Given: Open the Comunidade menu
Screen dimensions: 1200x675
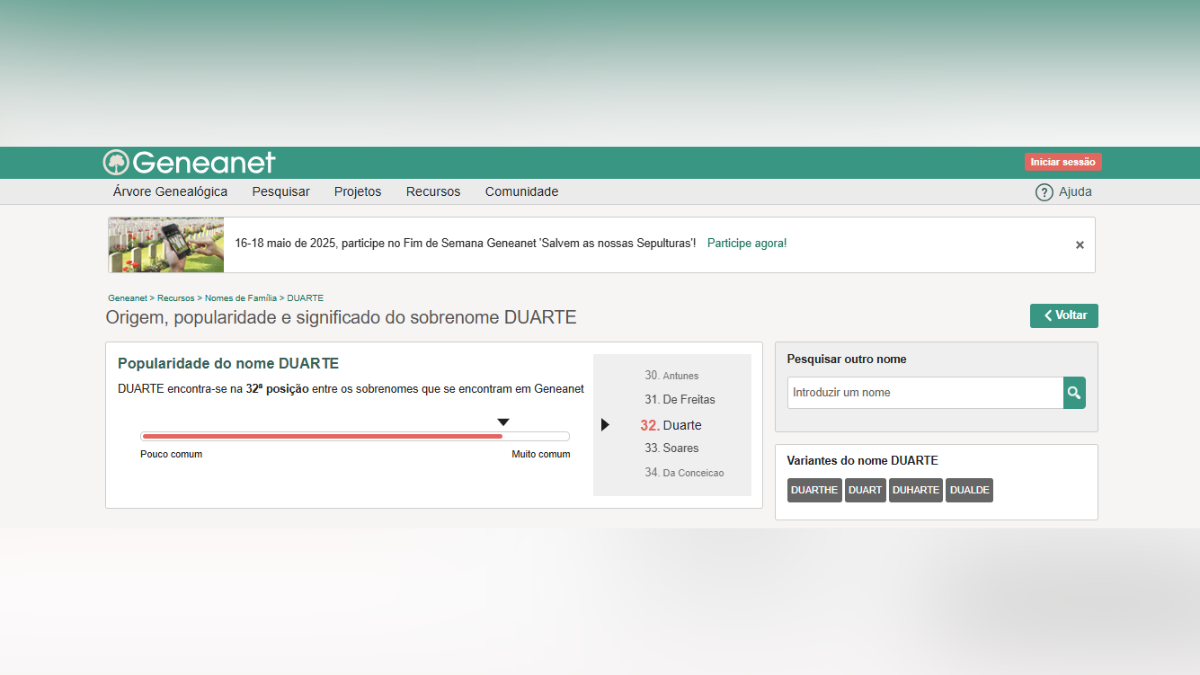Looking at the screenshot, I should coord(521,192).
